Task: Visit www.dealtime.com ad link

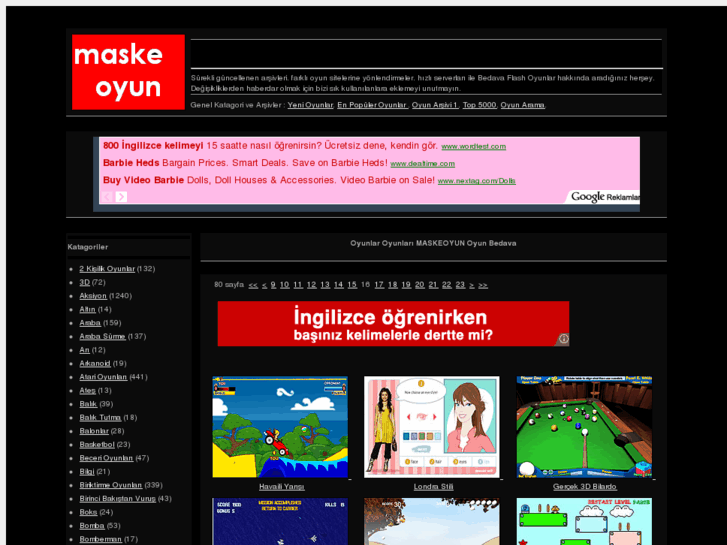Action: [422, 164]
